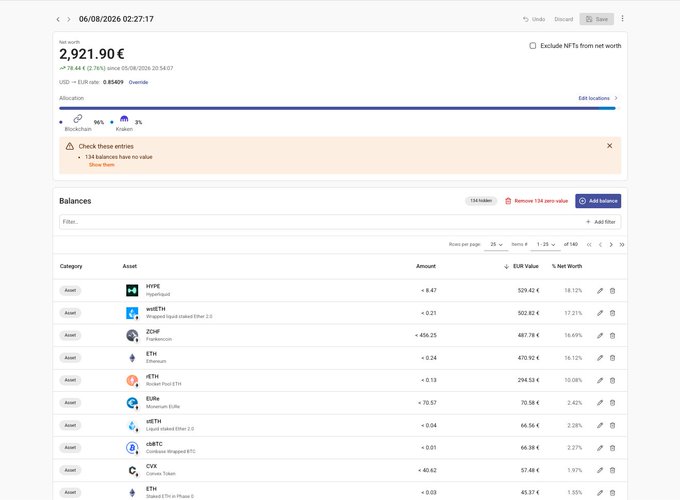Delete the wstETH balance row
680x500 pixels.
click(612, 313)
